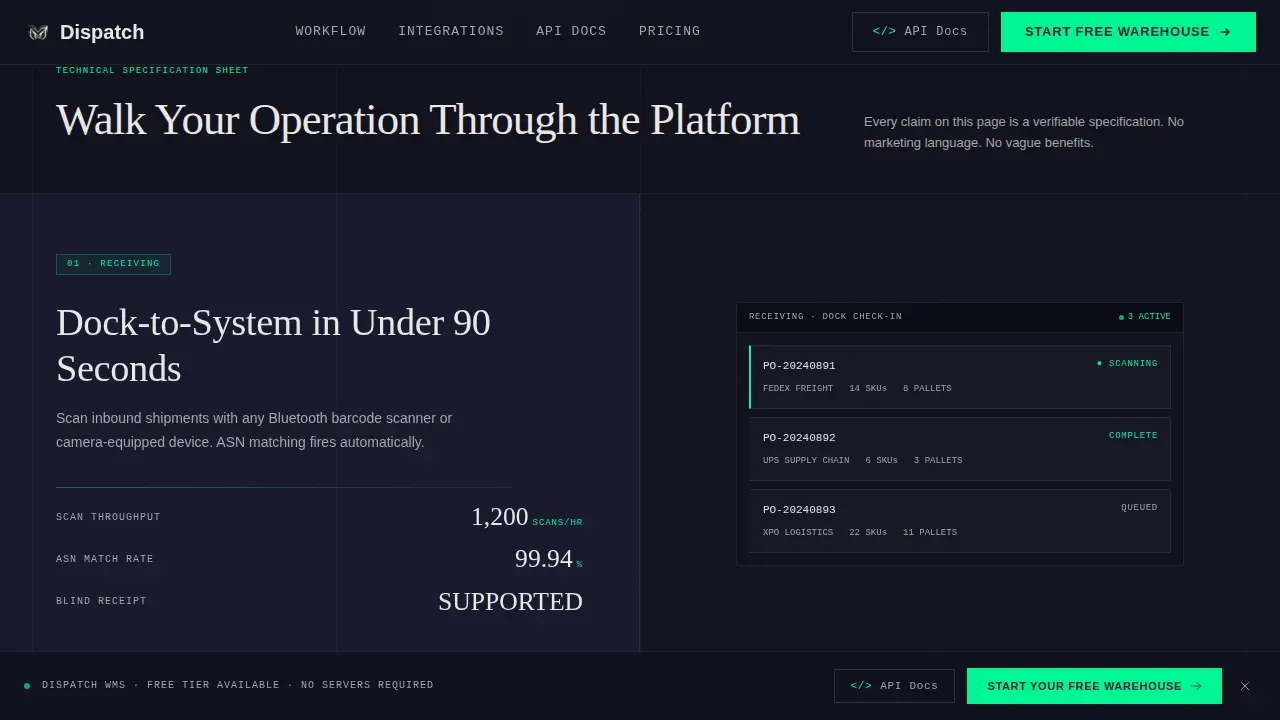Open the Workflow nav item
The image size is (1280, 720).
[330, 31]
